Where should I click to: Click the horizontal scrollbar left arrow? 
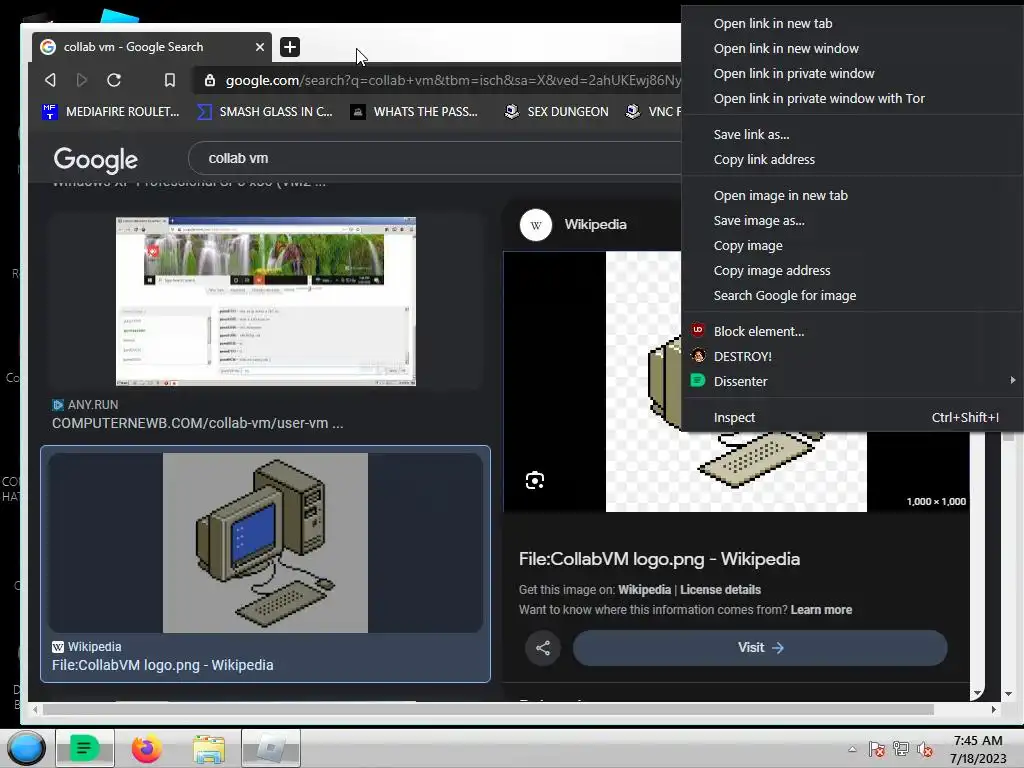tap(35, 709)
